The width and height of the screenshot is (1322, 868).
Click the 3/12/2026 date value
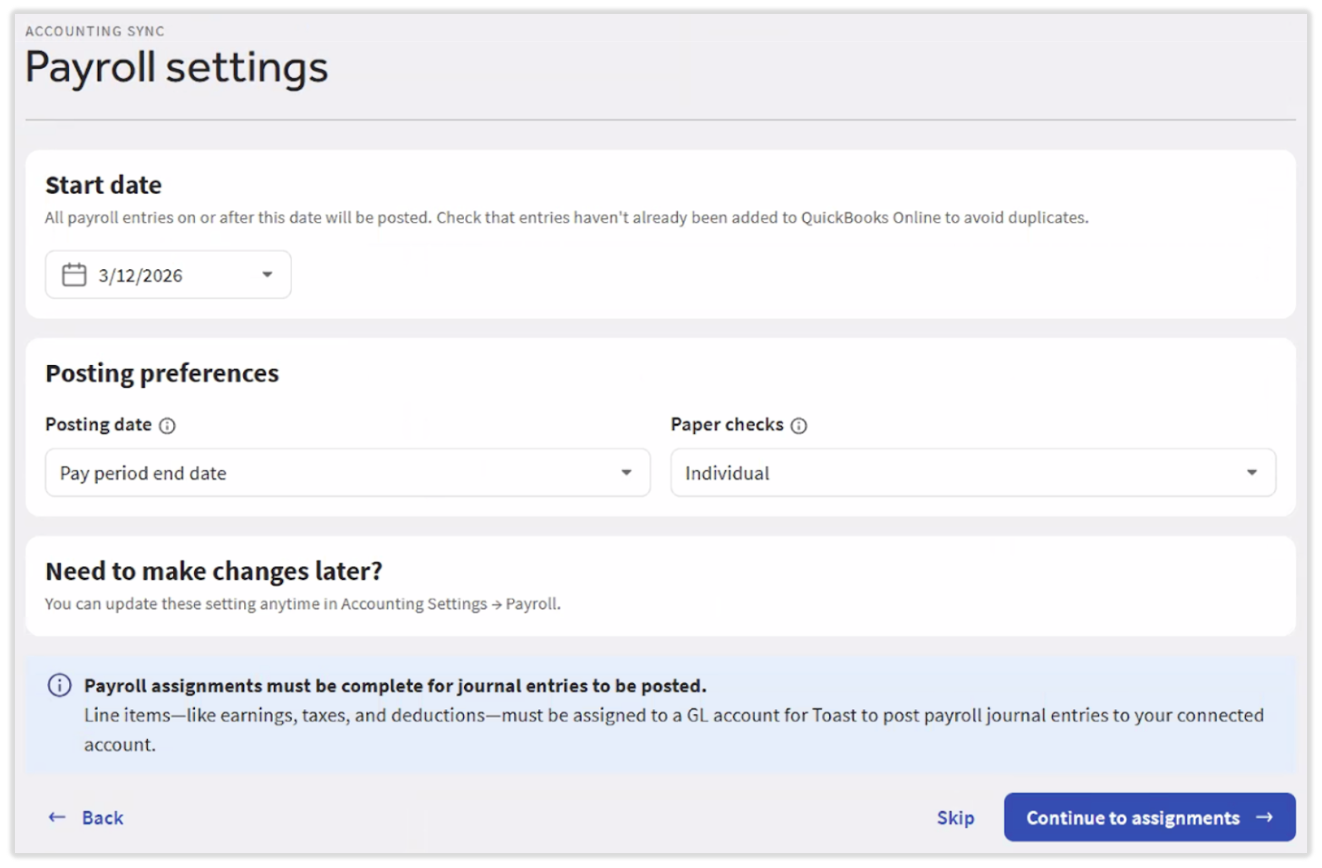140,276
